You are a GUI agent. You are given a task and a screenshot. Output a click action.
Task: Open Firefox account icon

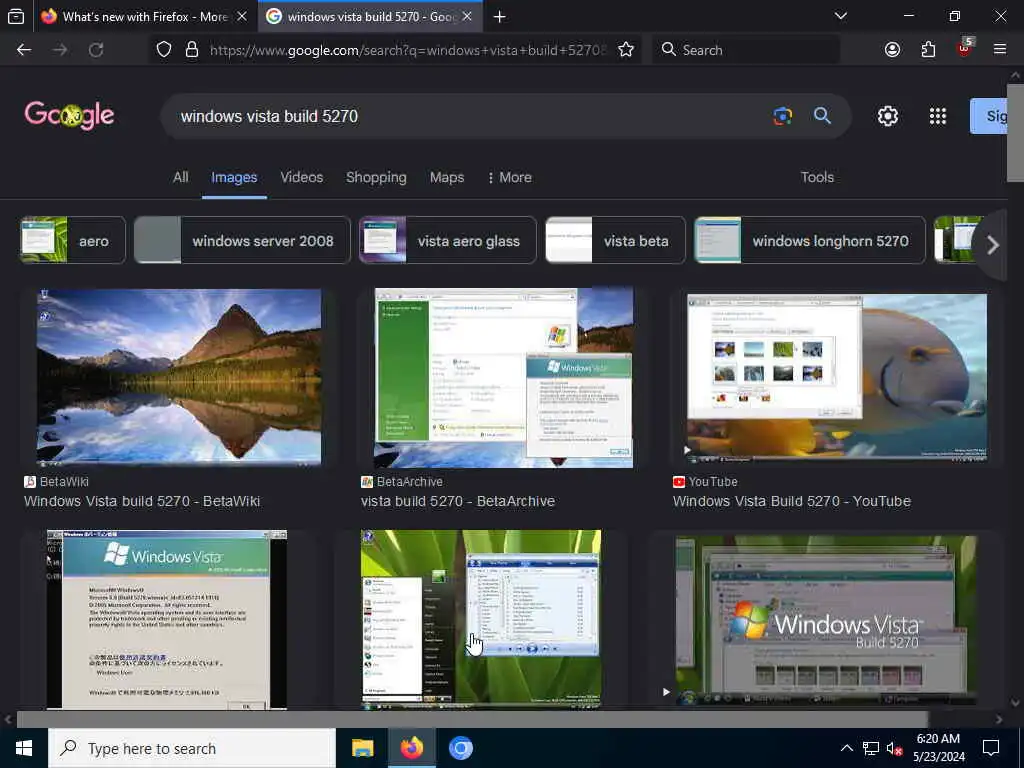pyautogui.click(x=892, y=50)
